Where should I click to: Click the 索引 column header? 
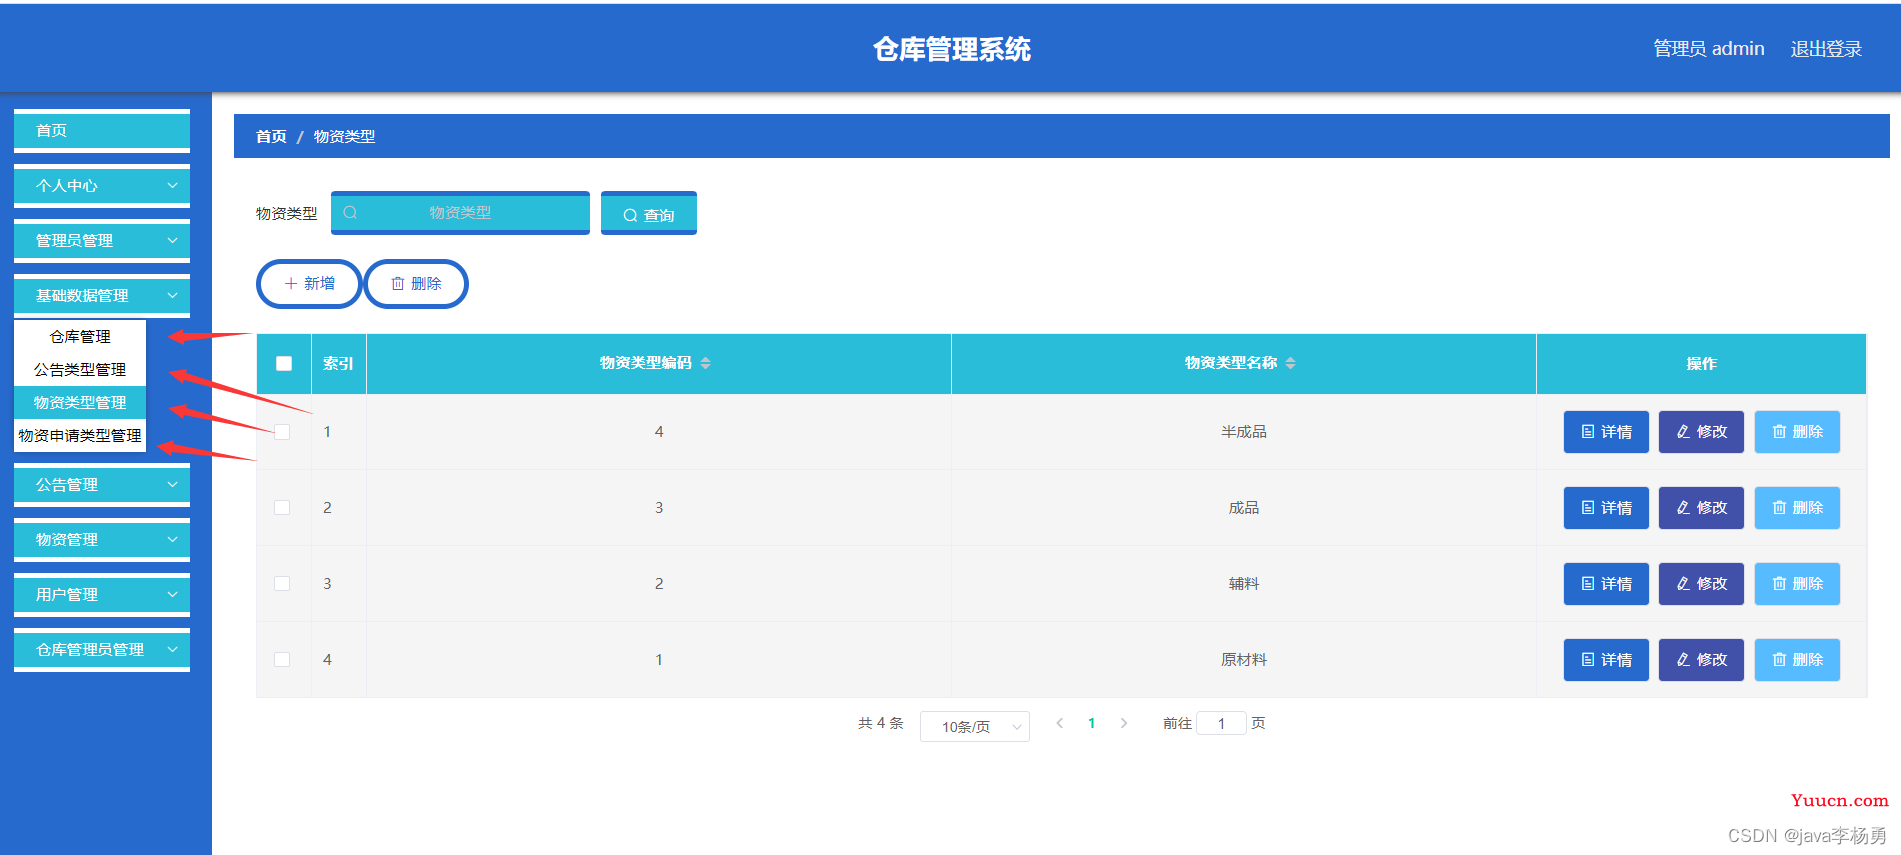tap(338, 363)
